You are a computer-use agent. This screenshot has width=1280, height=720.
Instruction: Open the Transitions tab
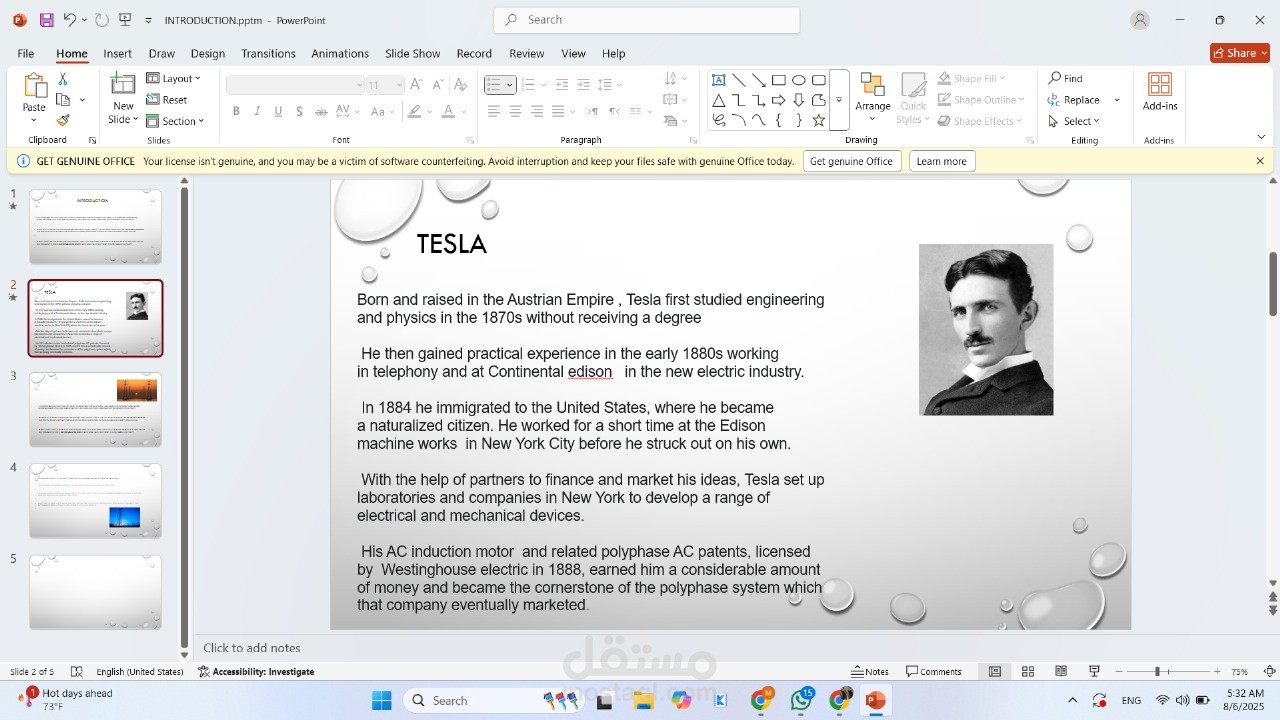tap(268, 53)
